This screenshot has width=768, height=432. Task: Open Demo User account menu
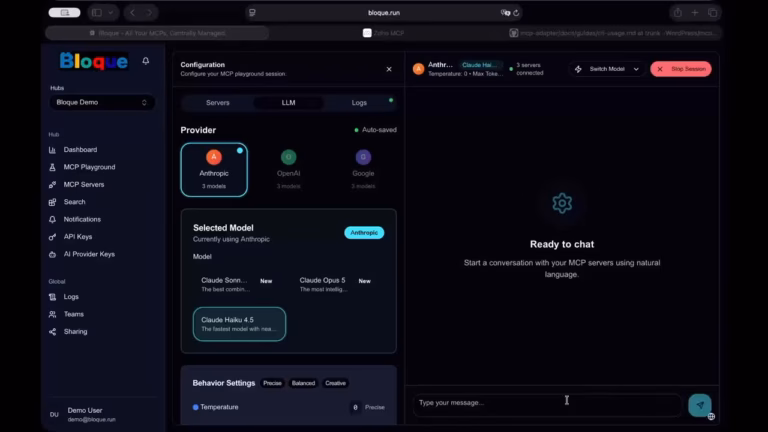(102, 414)
